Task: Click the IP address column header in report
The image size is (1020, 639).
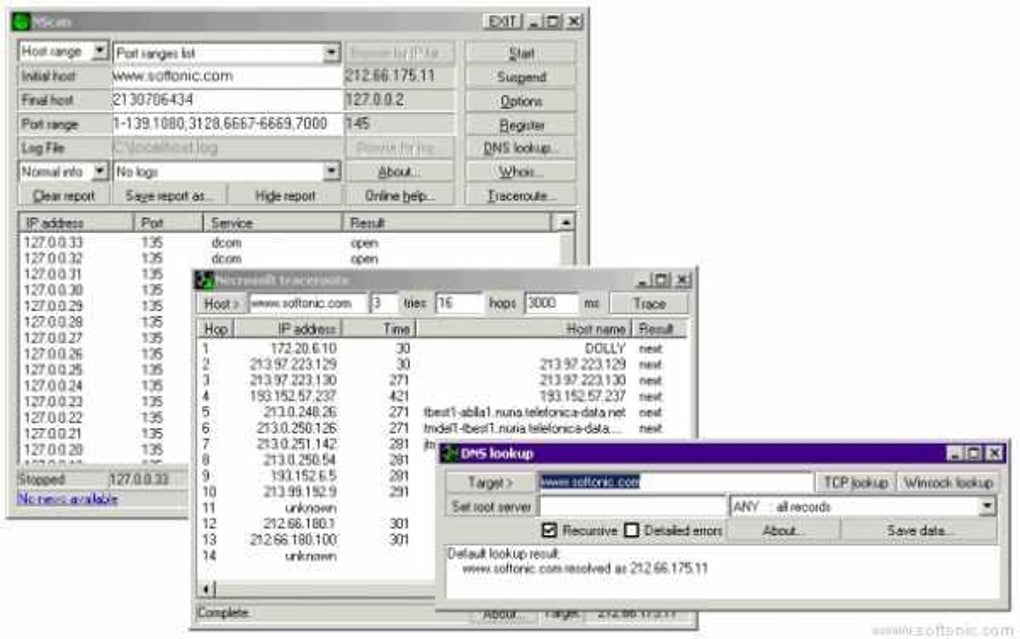Action: (75, 223)
